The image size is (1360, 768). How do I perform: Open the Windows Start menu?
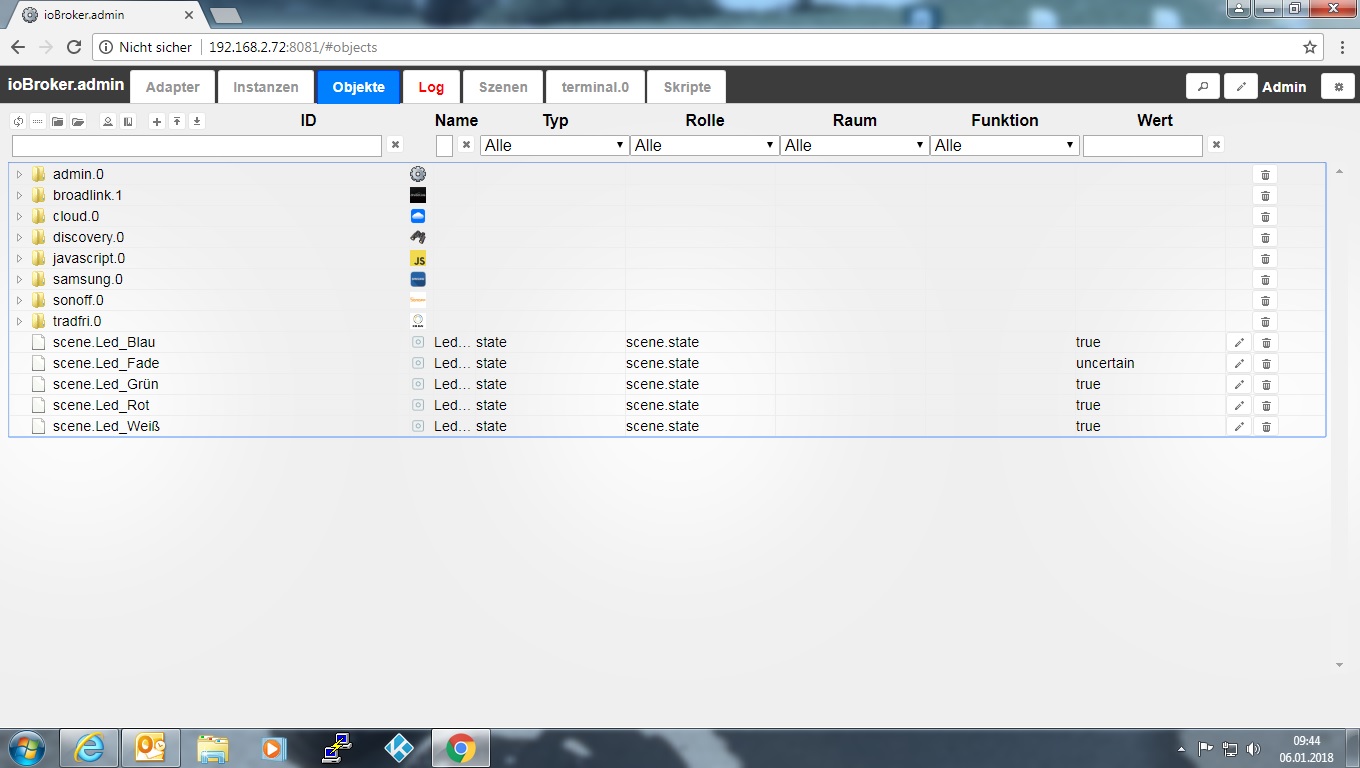25,747
